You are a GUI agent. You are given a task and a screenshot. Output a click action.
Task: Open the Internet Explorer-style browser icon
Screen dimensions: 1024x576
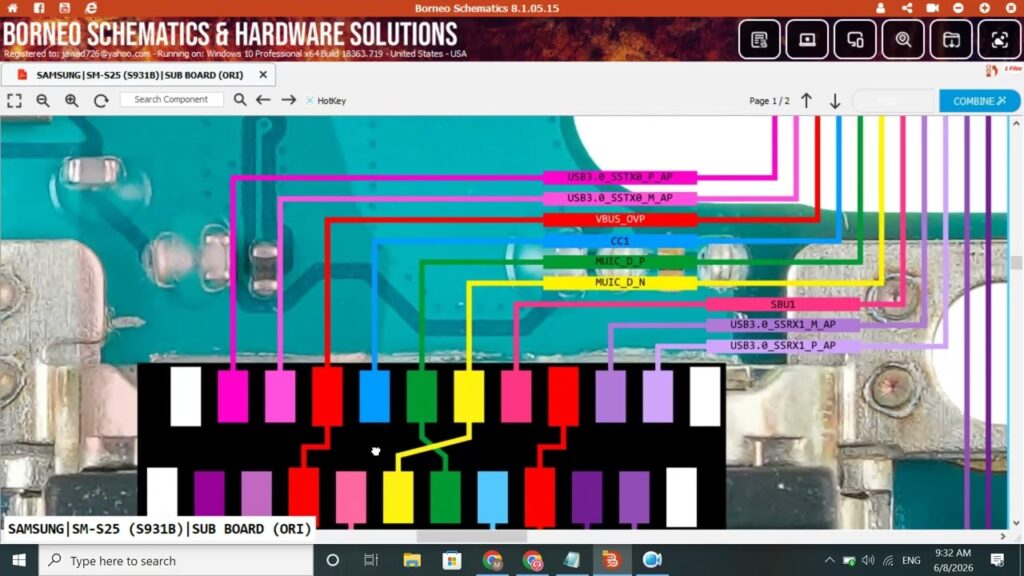[91, 8]
